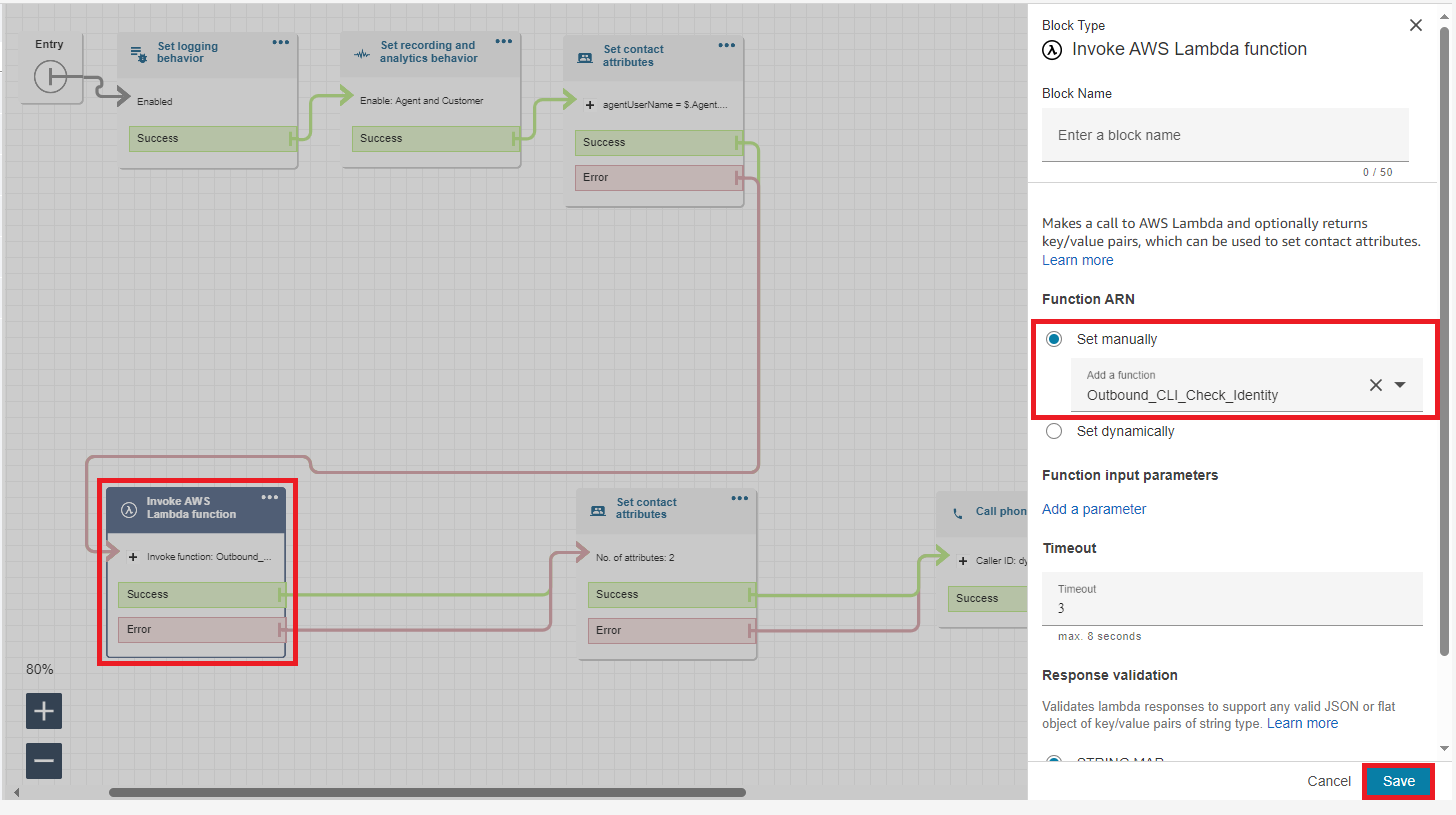Clear the selected Outbound_CLI_Check_Identity function
Viewport: 1456px width, 815px height.
(1376, 385)
